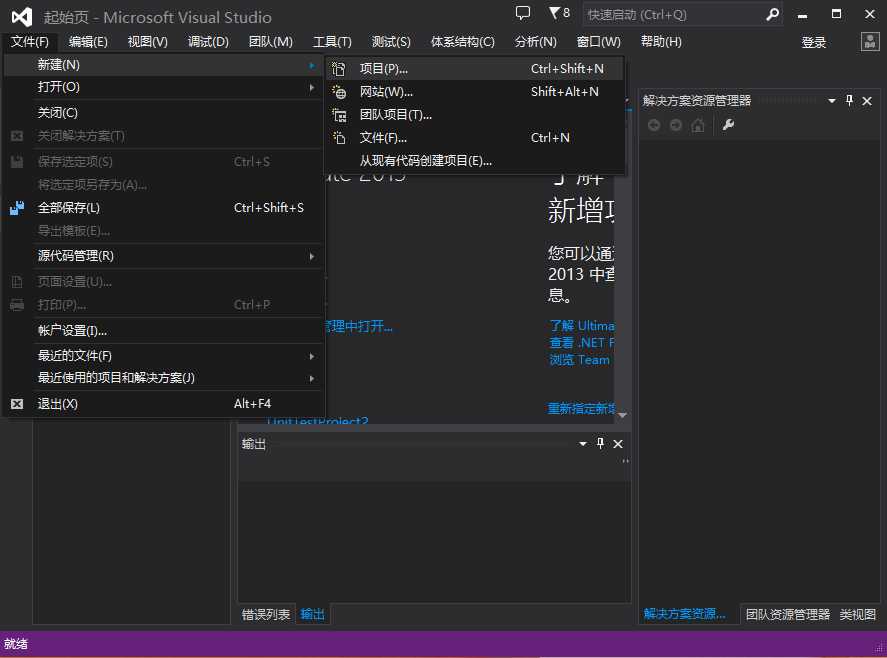
Task: Open notifications flag showing 8
Action: [x=559, y=12]
